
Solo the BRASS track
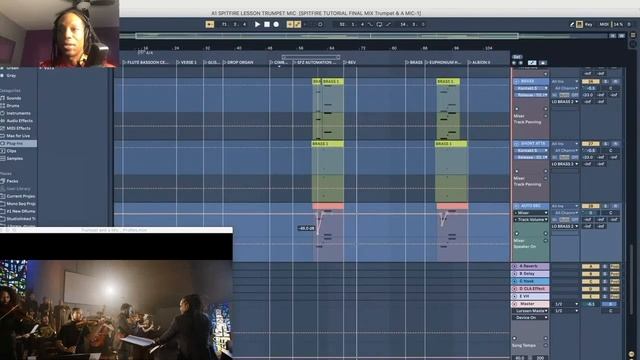[606, 82]
